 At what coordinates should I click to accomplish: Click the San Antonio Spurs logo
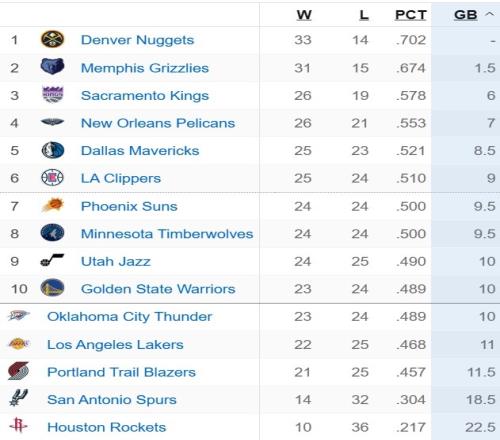[x=19, y=398]
